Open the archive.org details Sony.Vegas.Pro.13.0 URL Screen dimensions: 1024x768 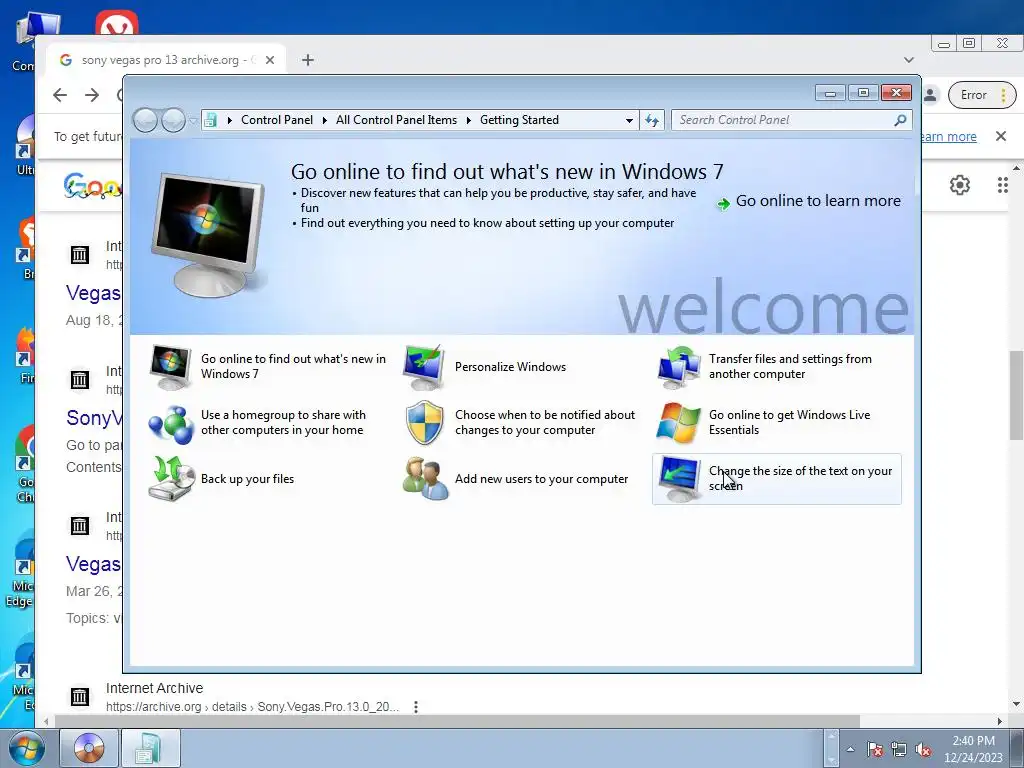(x=252, y=707)
